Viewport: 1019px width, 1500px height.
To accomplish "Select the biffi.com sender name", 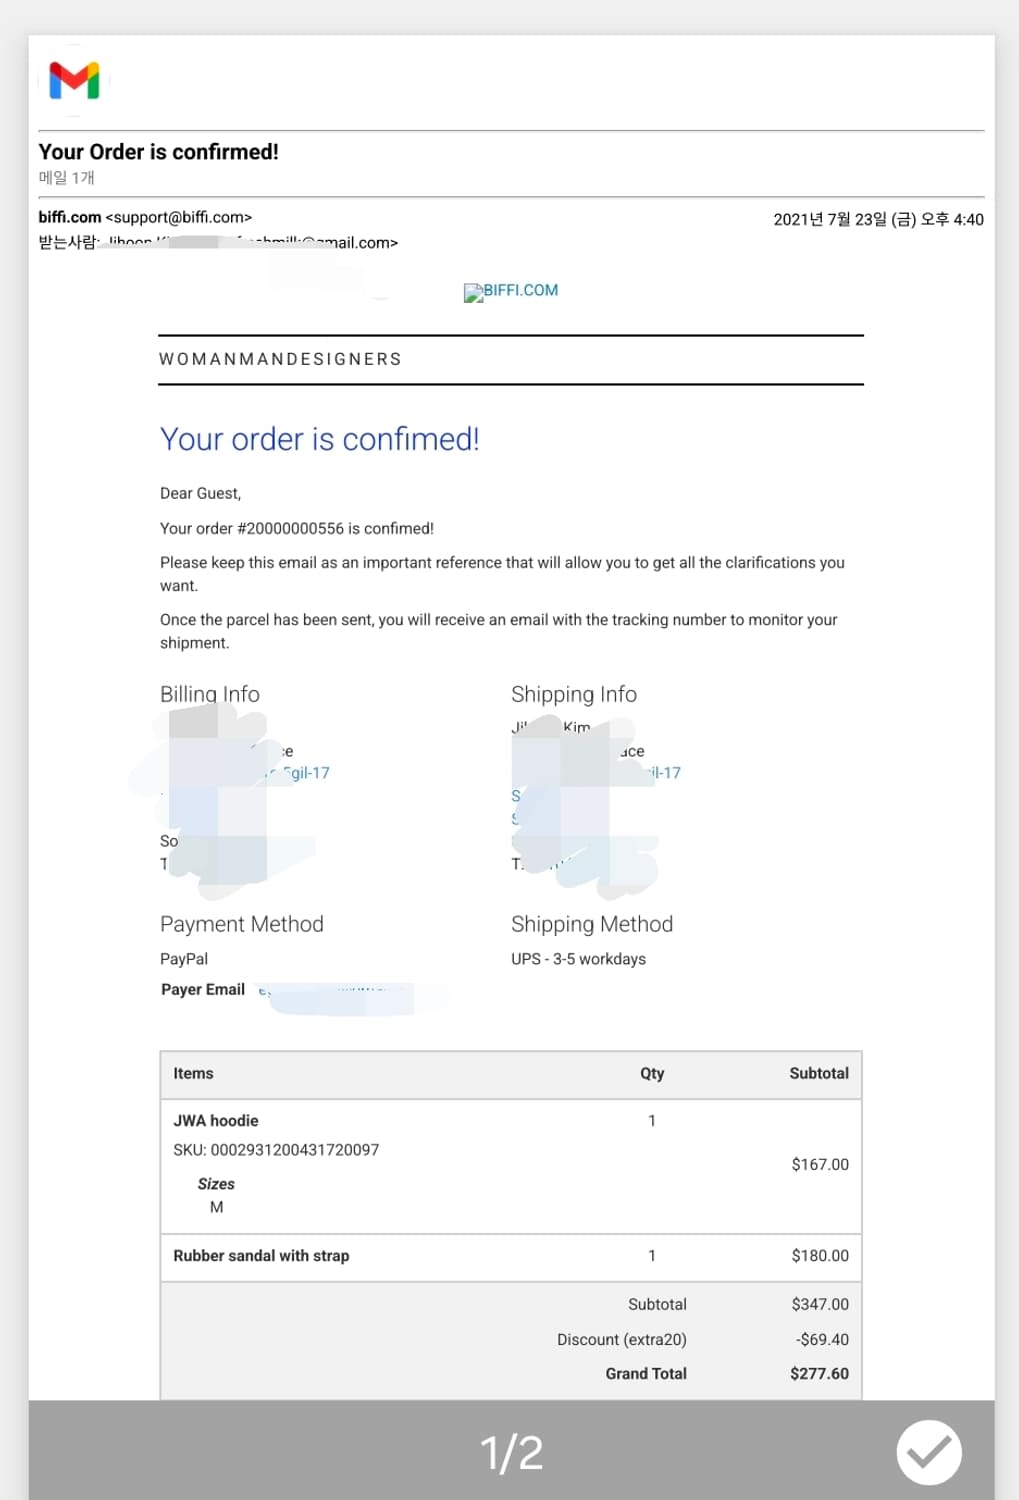I will [x=69, y=217].
